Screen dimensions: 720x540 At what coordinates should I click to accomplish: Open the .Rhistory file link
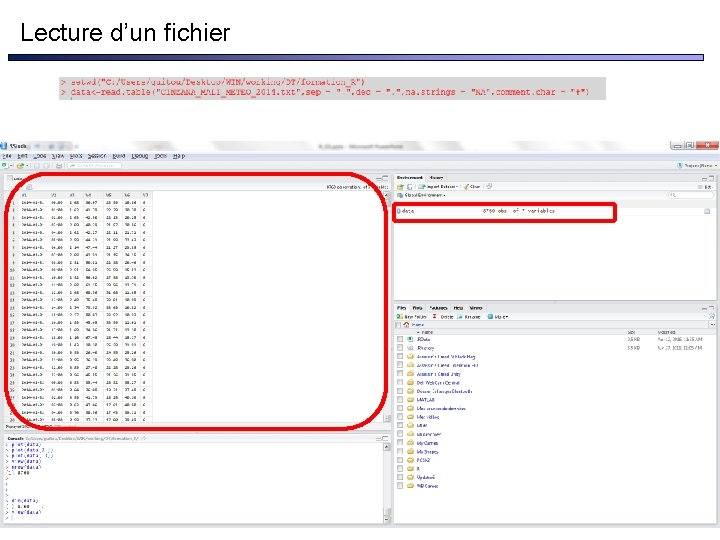click(425, 348)
